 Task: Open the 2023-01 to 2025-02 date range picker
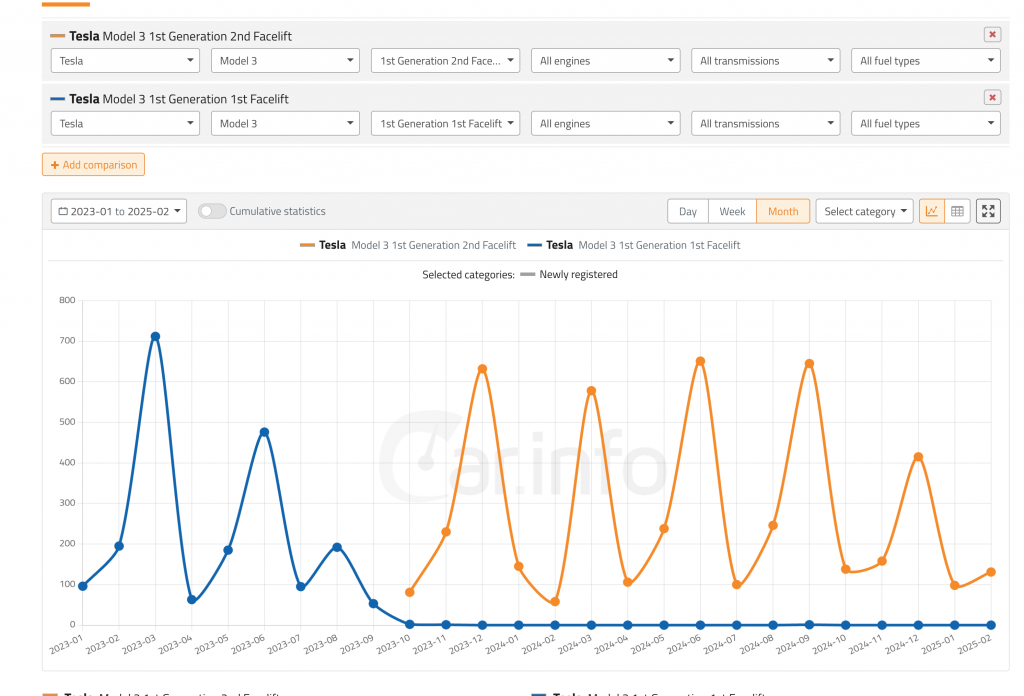[x=119, y=211]
